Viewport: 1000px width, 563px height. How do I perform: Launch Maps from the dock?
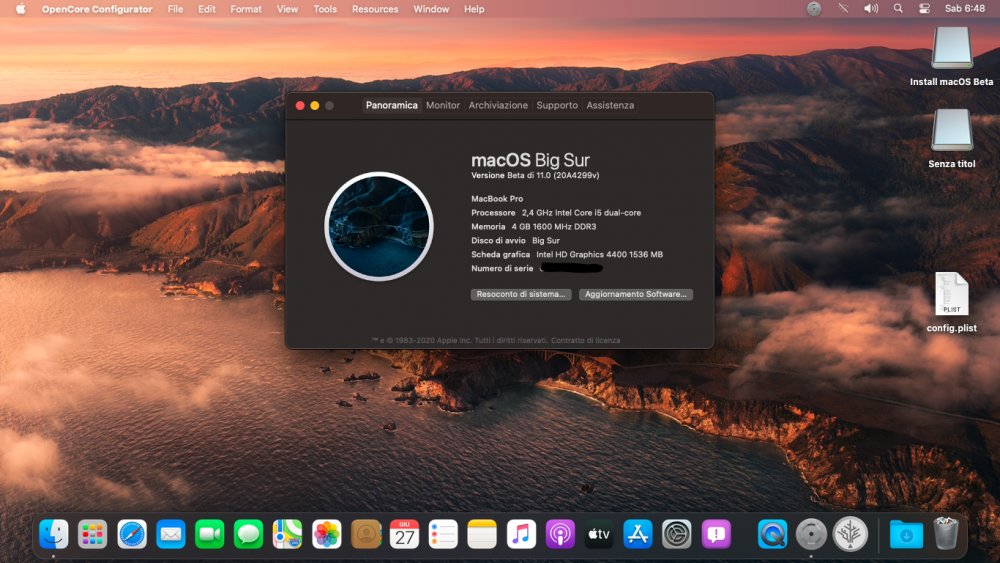tap(288, 534)
